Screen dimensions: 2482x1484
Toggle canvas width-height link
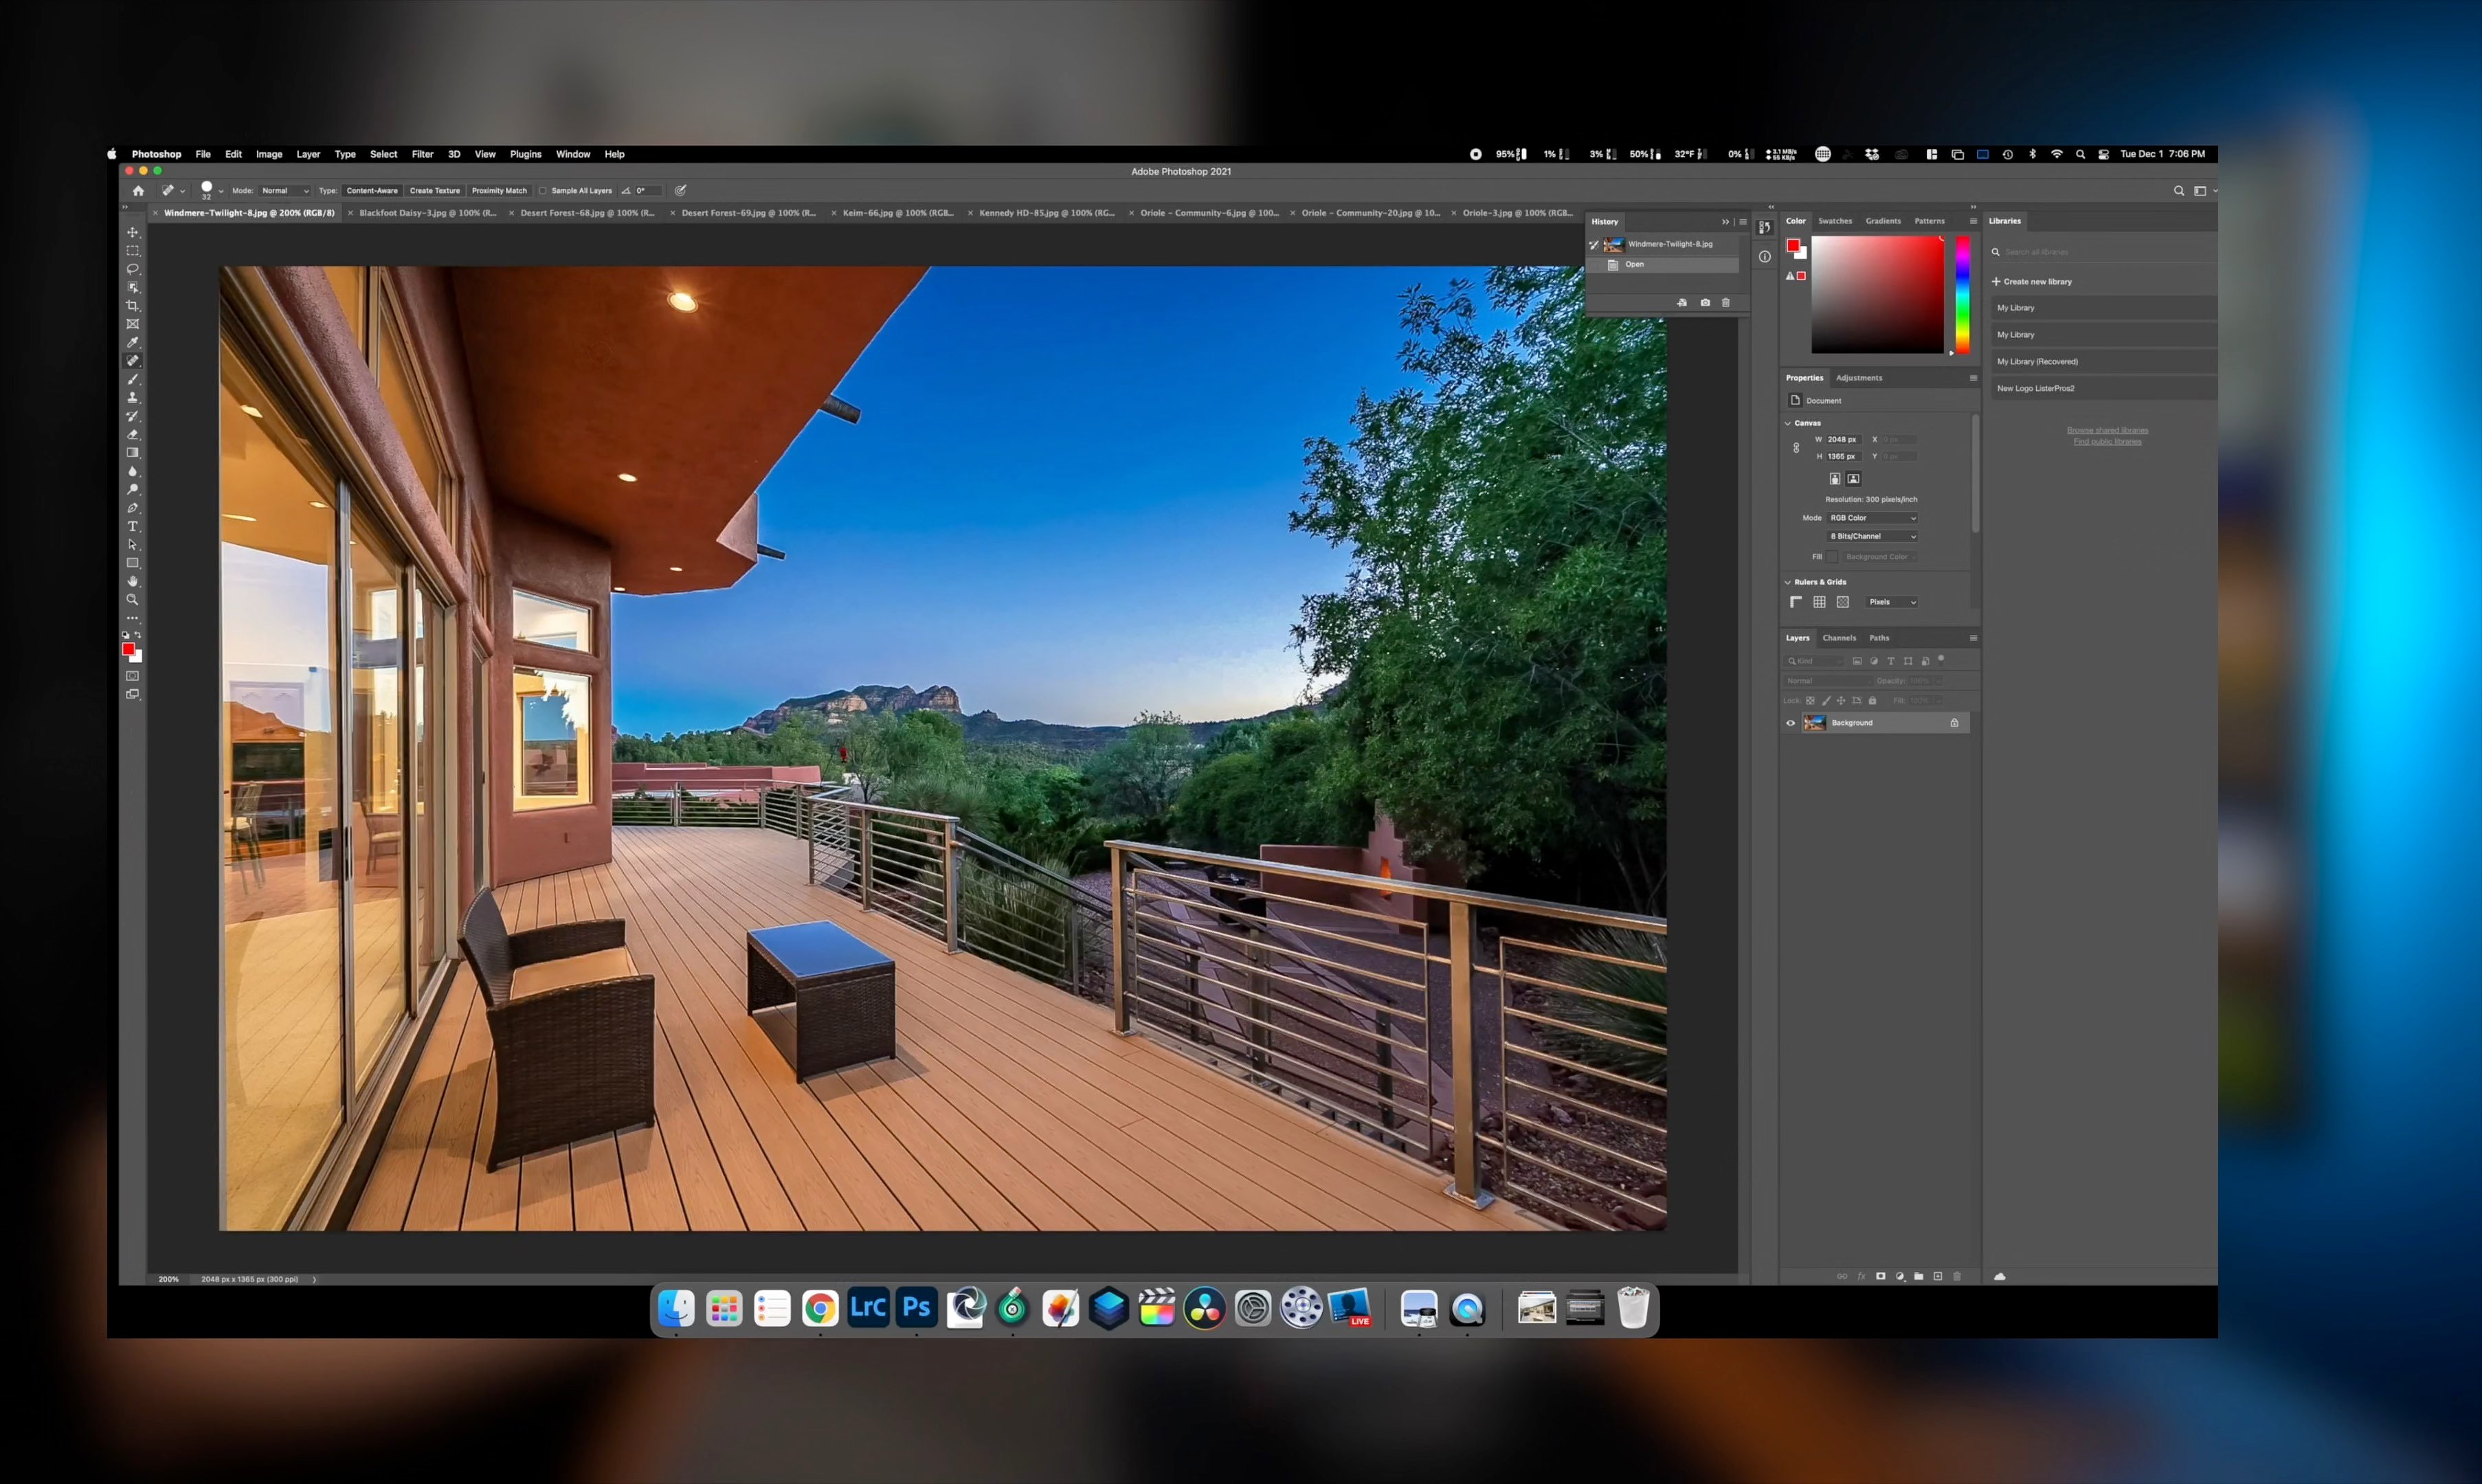coord(1796,448)
